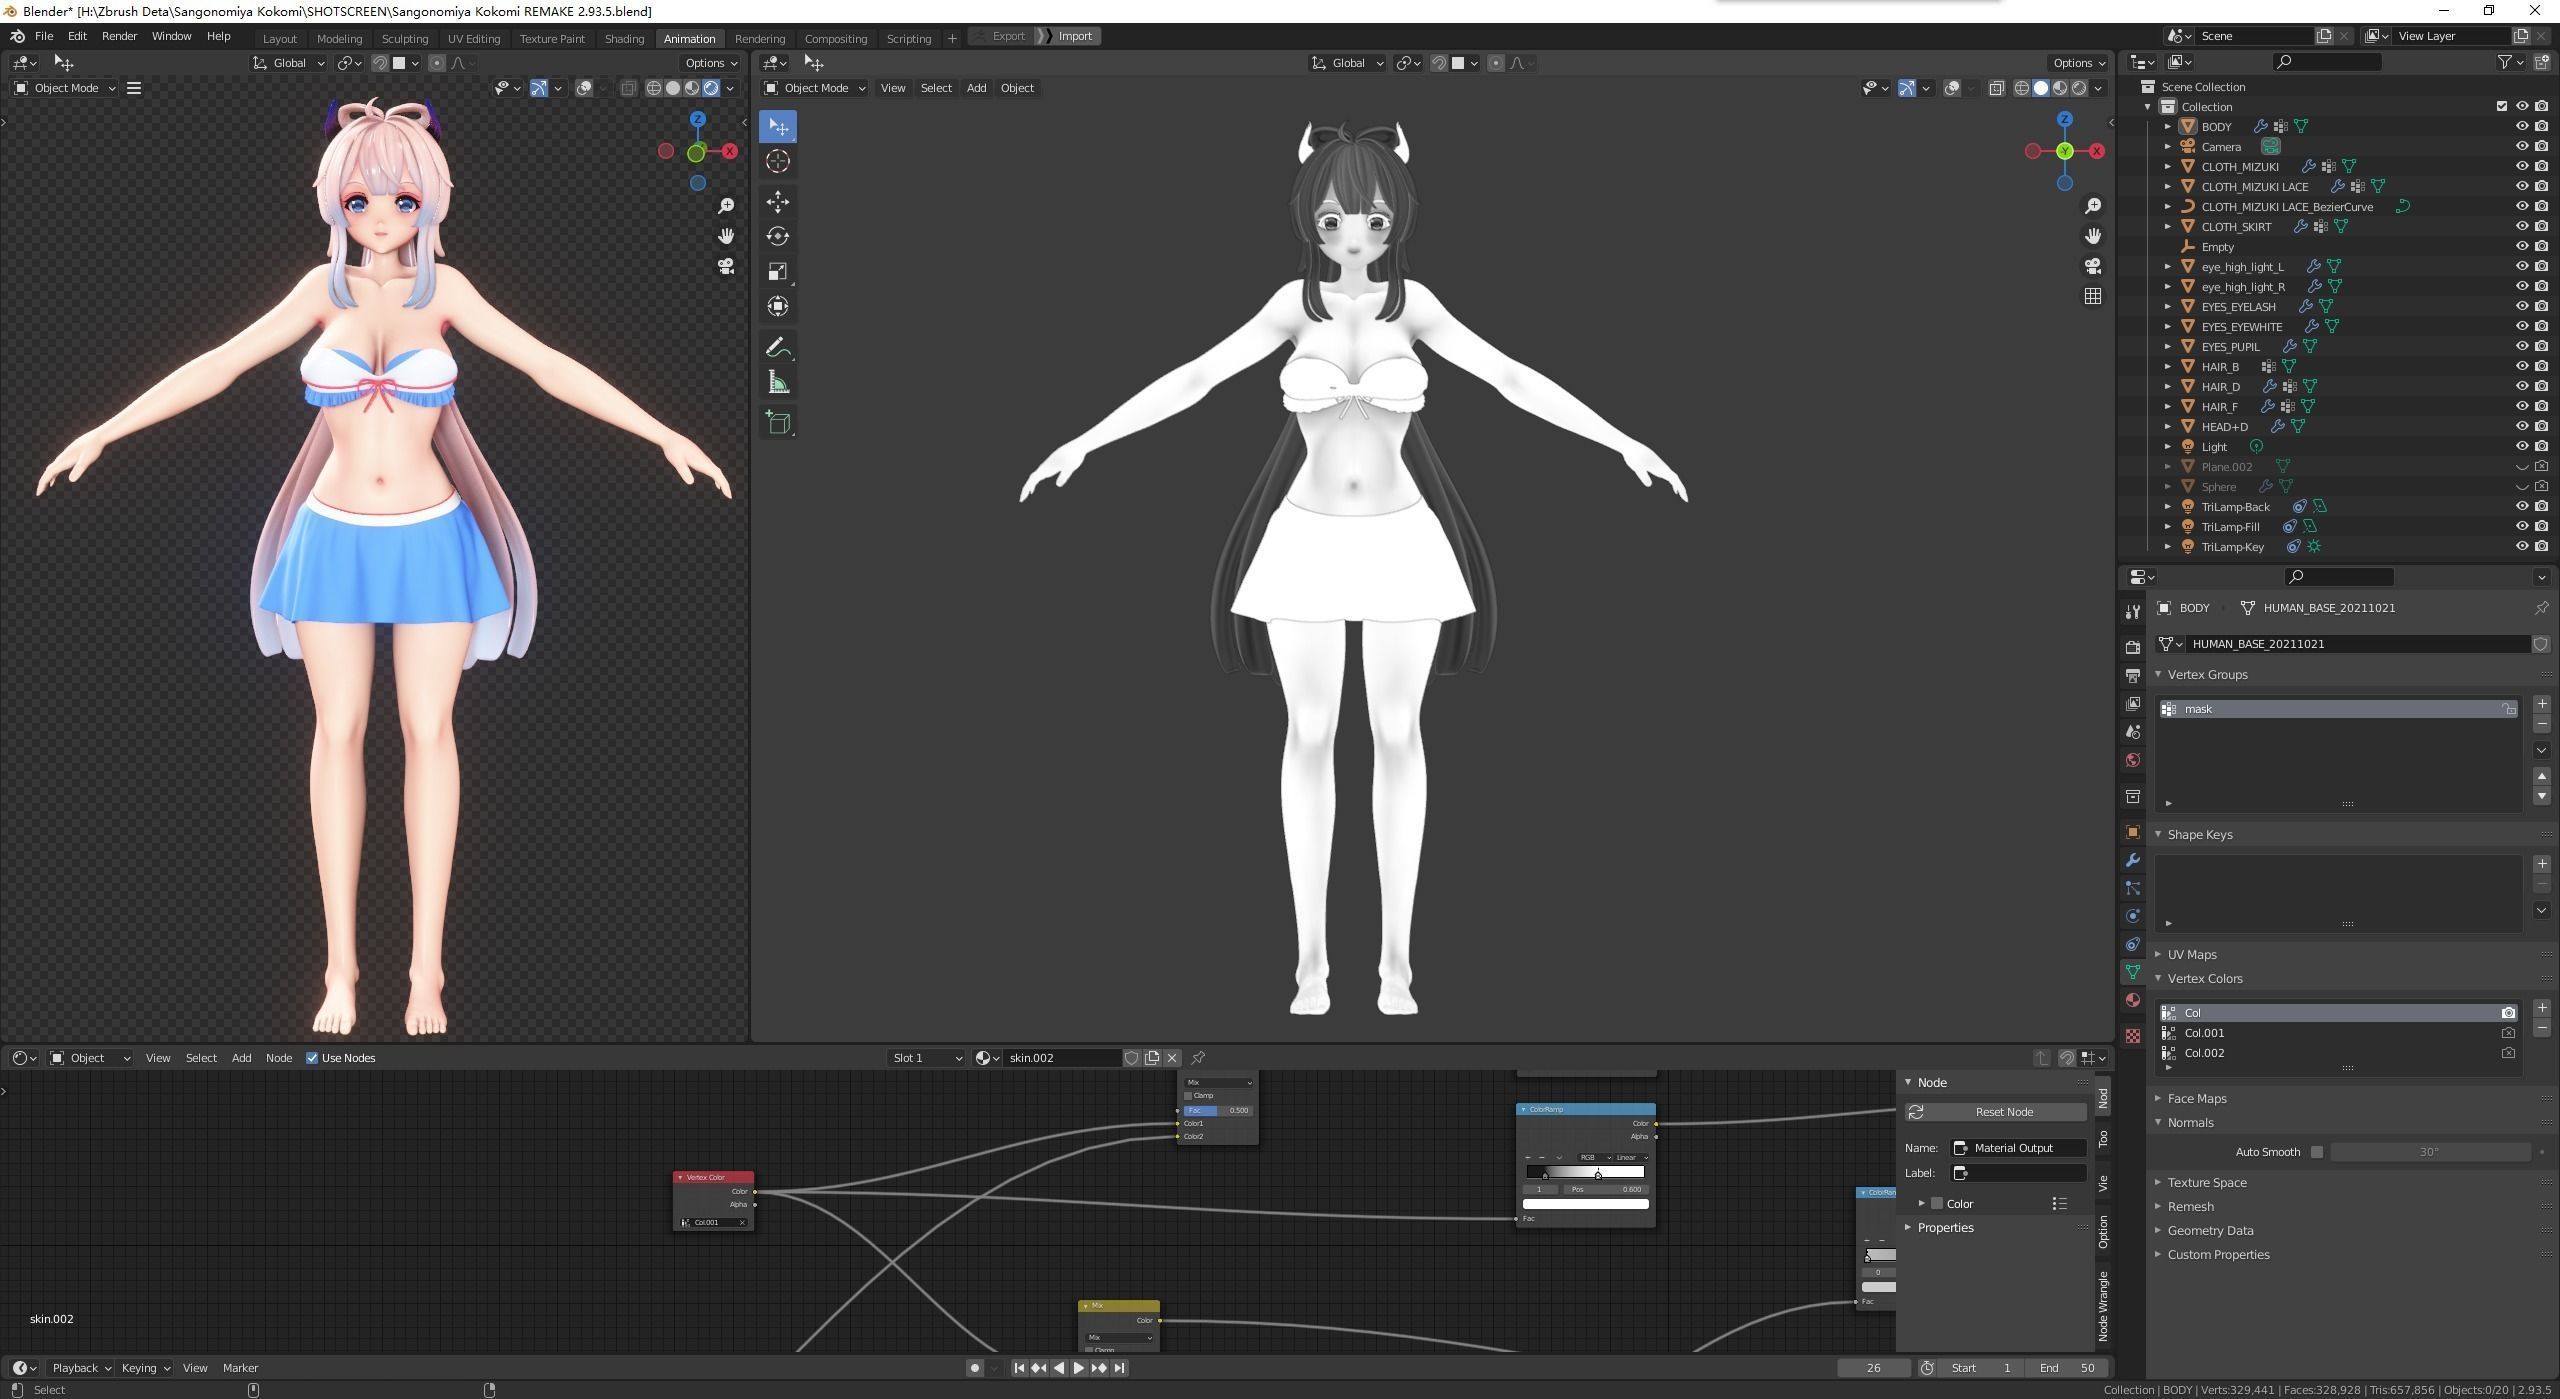The height and width of the screenshot is (1399, 2560).
Task: Add a new vertex color layer
Action: (x=2542, y=1008)
